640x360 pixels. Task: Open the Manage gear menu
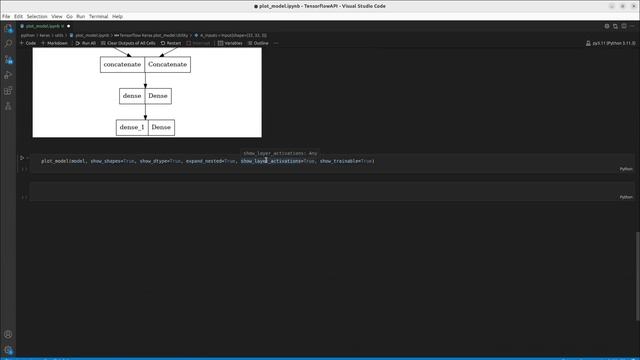[x=8, y=350]
